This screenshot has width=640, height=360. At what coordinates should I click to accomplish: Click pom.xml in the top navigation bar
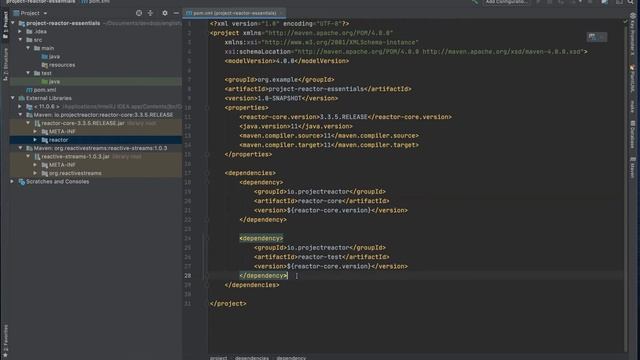[96, 2]
